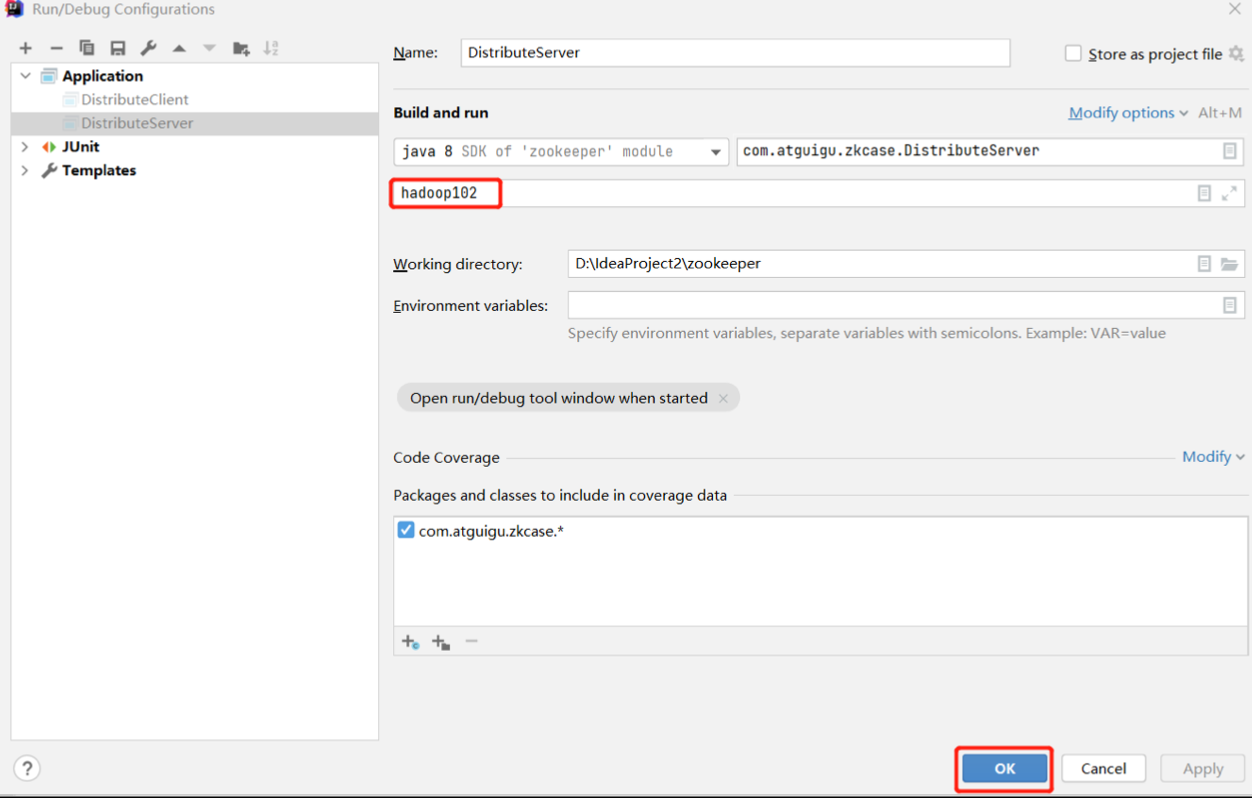Screen dimensions: 1252x798
Task: Click the OK button
Action: coord(1005,768)
